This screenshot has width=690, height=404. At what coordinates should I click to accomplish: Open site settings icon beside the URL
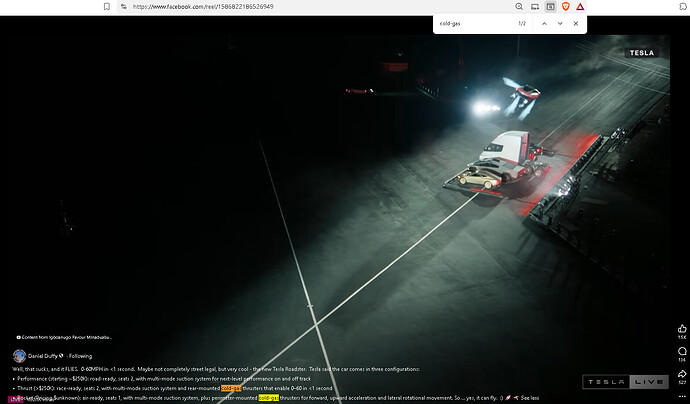click(124, 7)
